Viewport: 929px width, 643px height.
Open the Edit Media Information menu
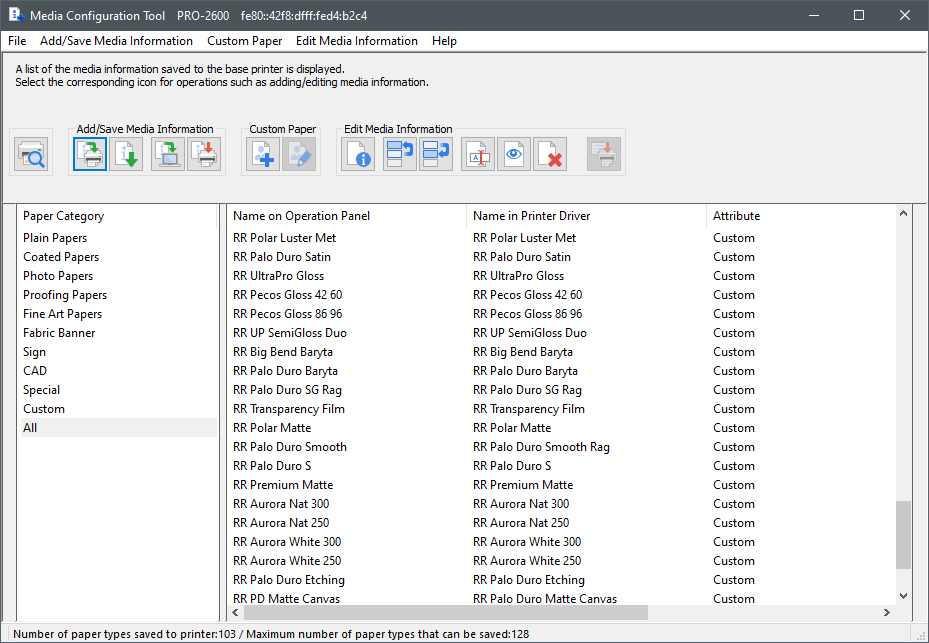pos(356,41)
